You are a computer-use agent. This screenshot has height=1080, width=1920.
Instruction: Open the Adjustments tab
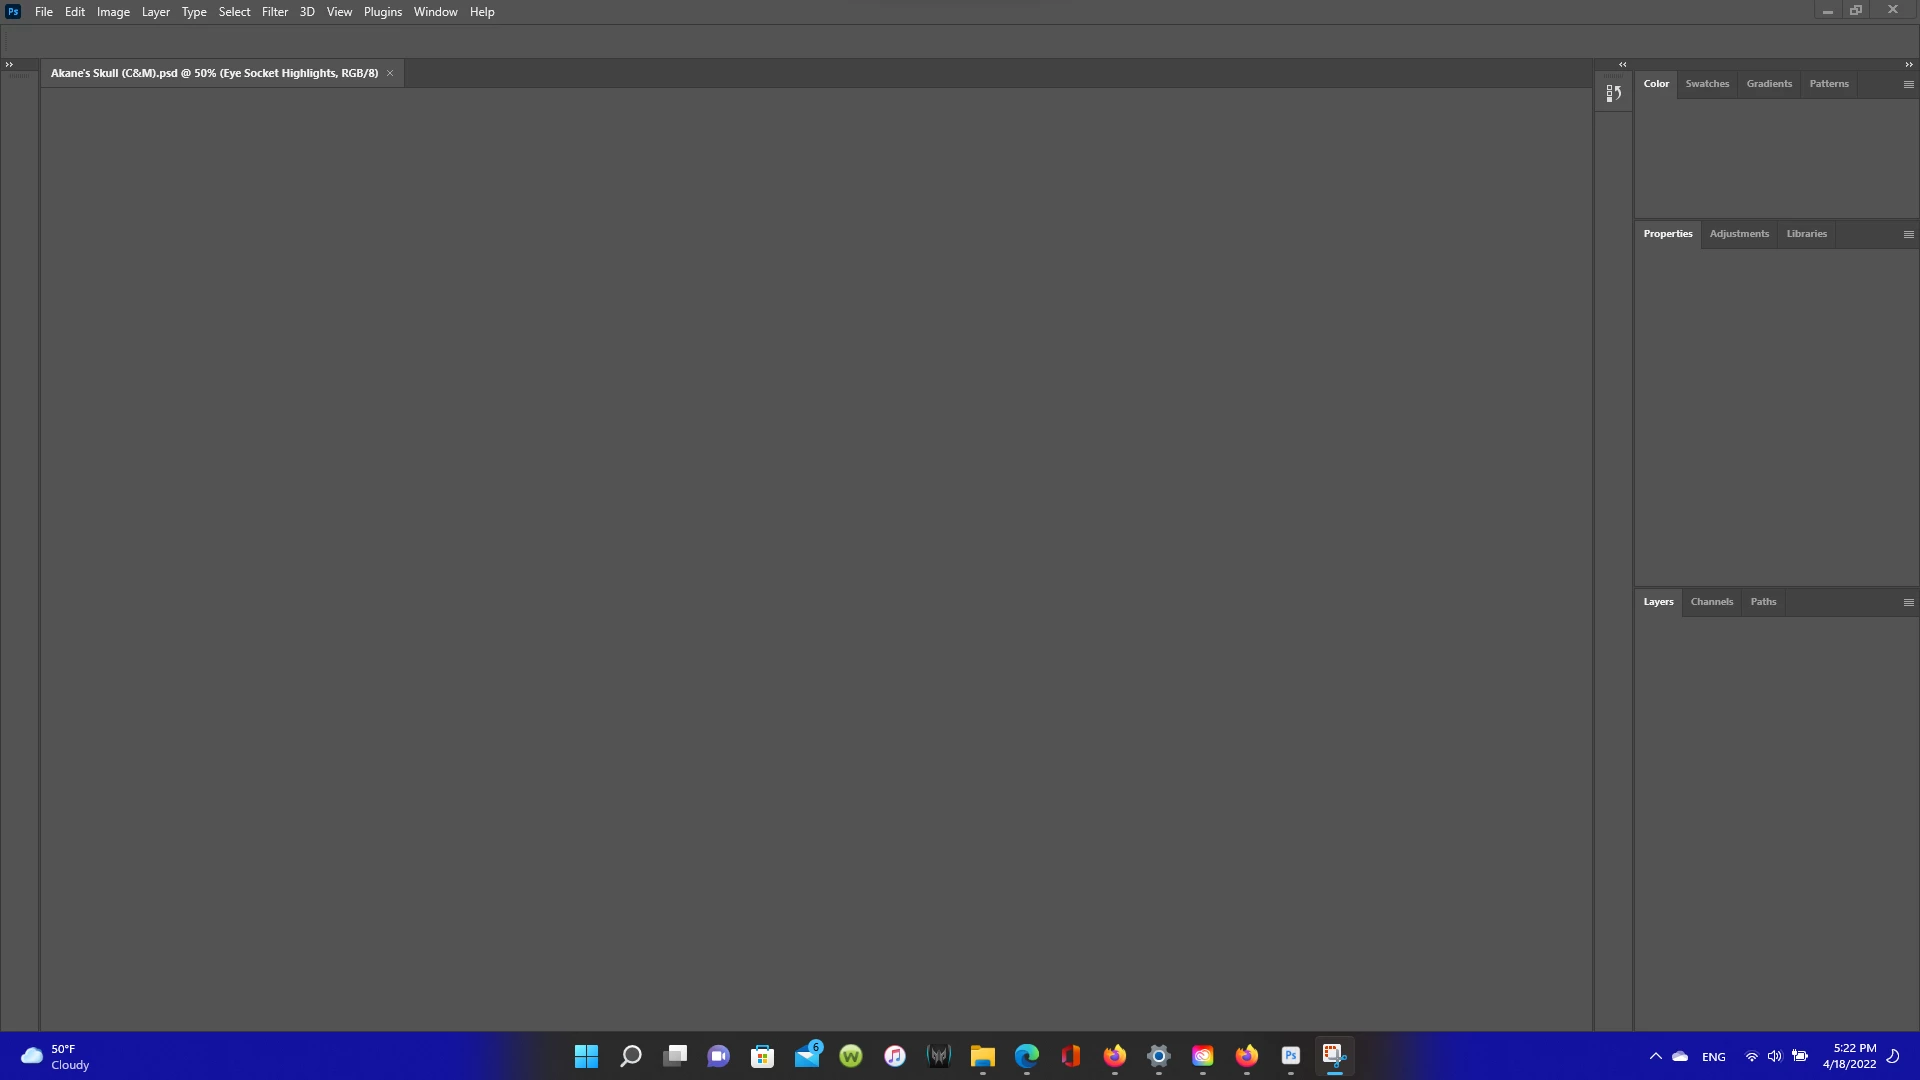pos(1739,234)
